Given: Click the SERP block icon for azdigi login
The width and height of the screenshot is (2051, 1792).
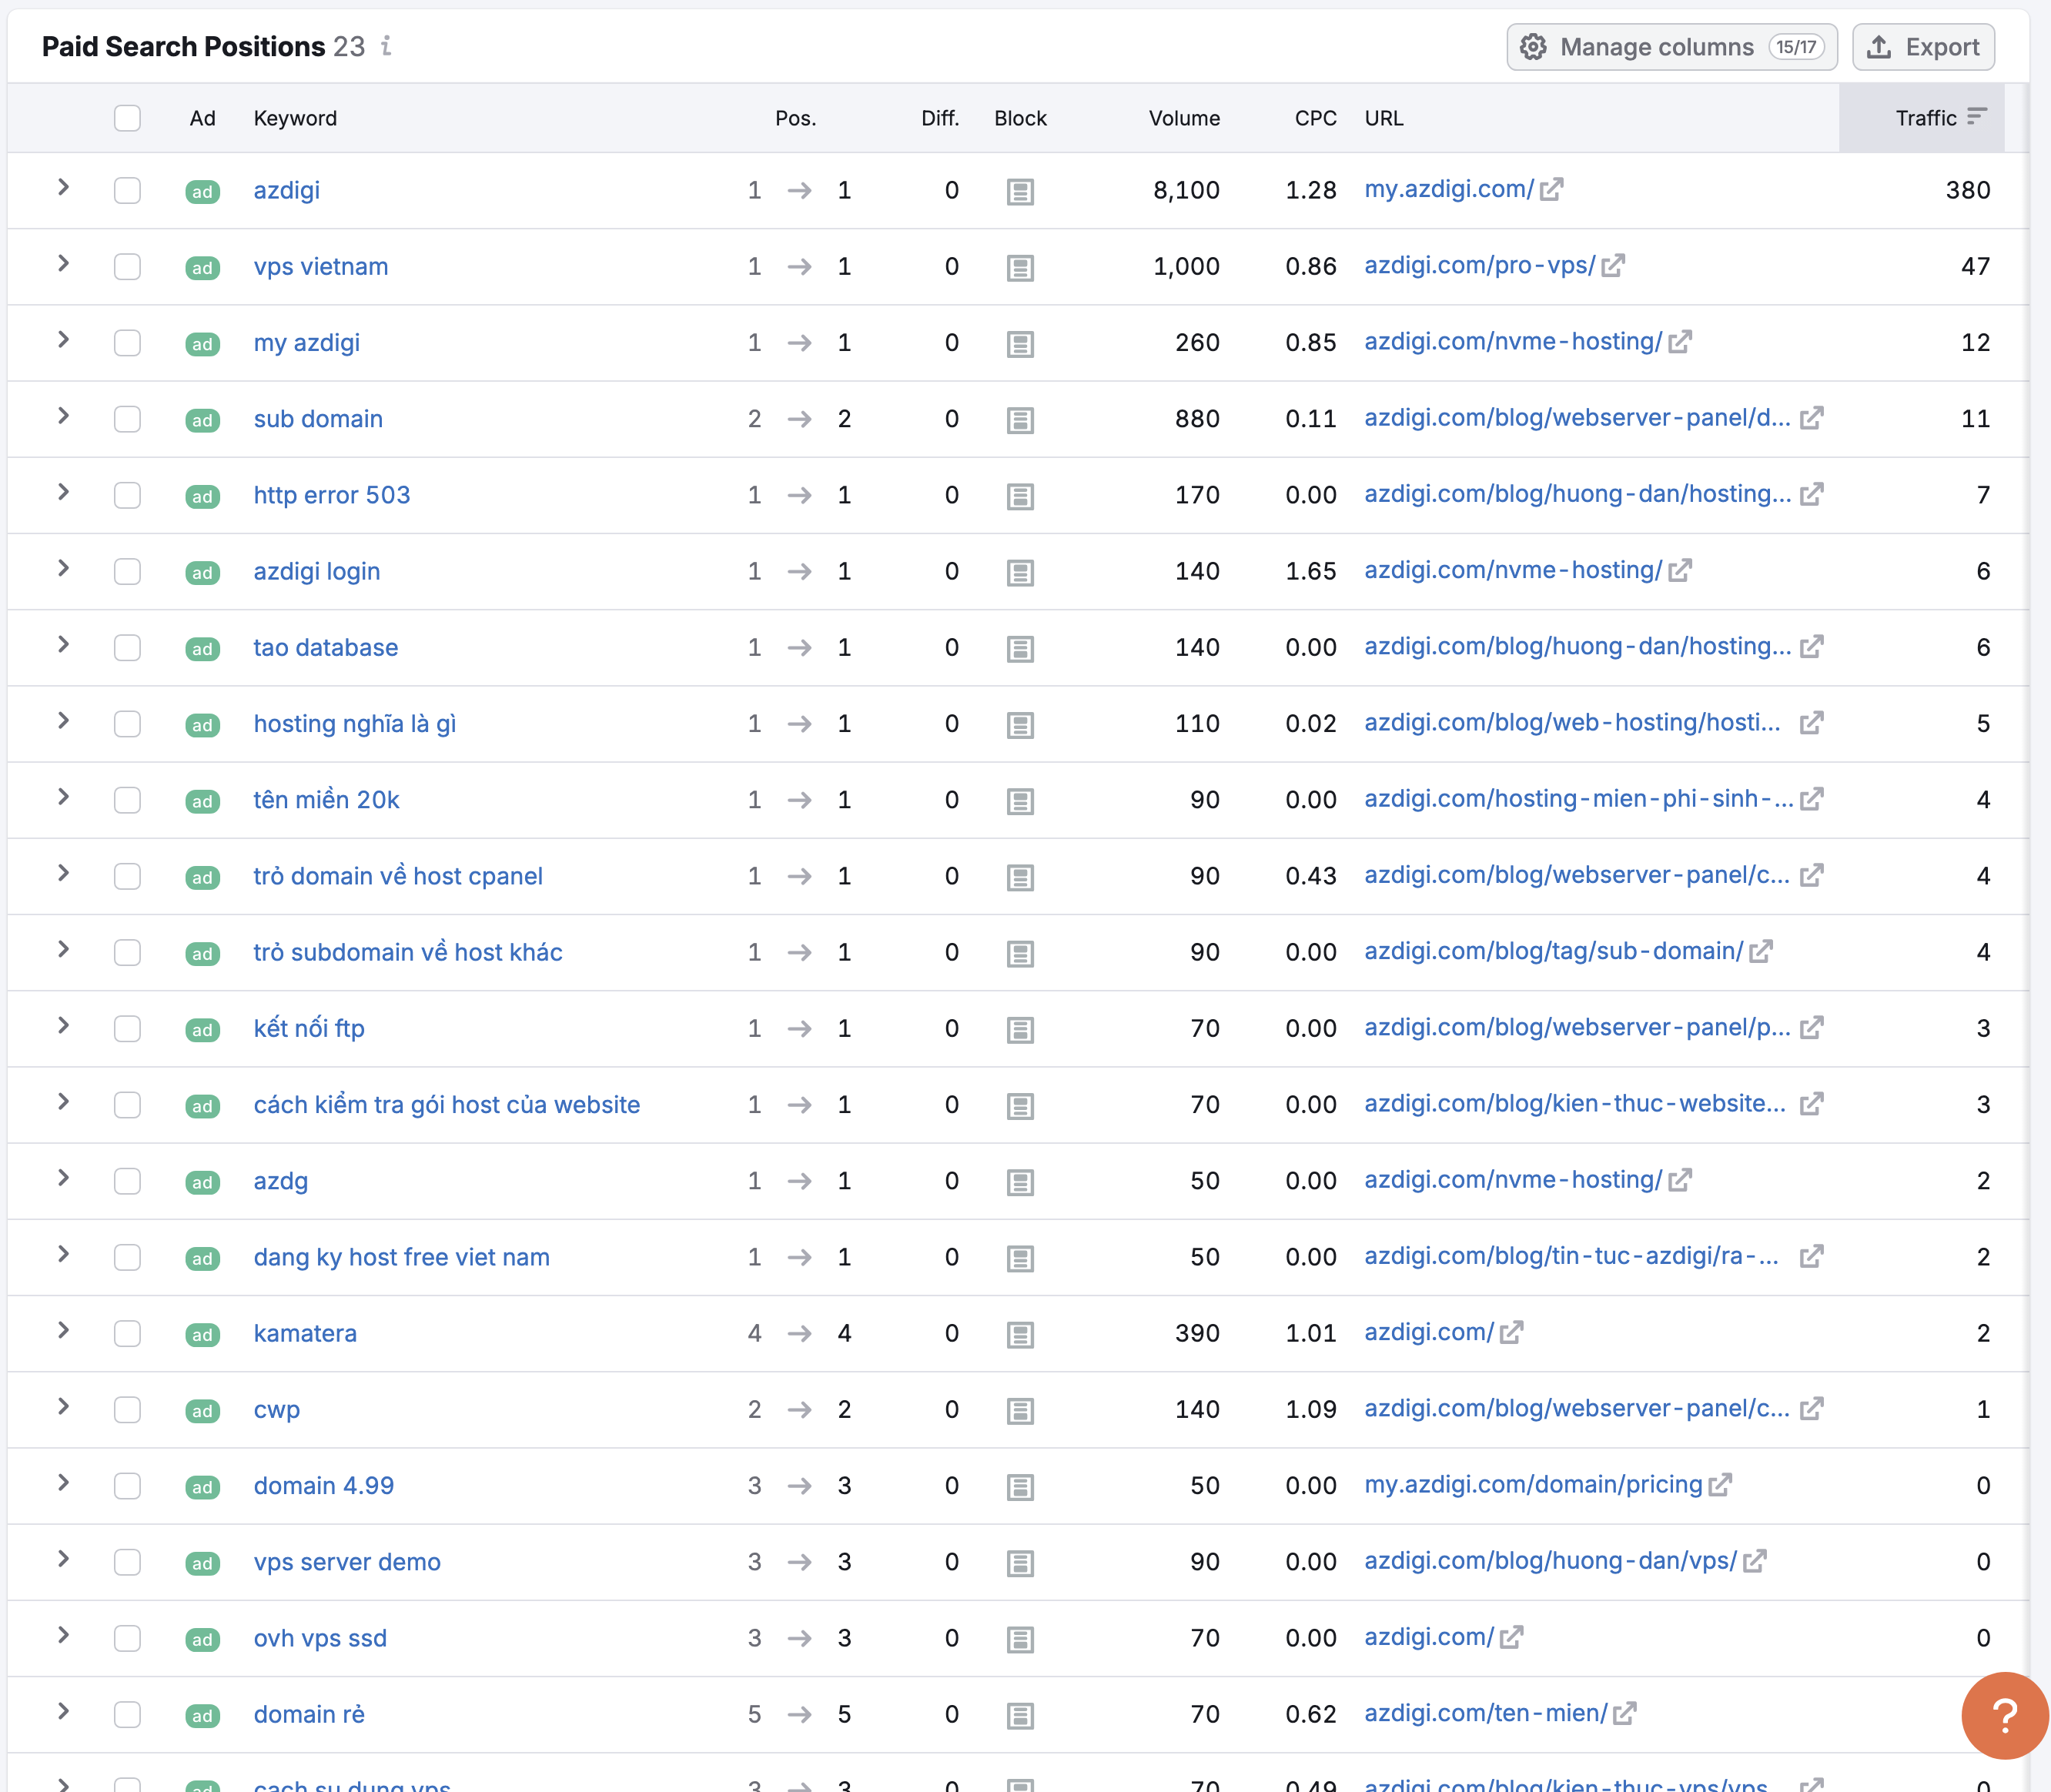Looking at the screenshot, I should [1020, 572].
